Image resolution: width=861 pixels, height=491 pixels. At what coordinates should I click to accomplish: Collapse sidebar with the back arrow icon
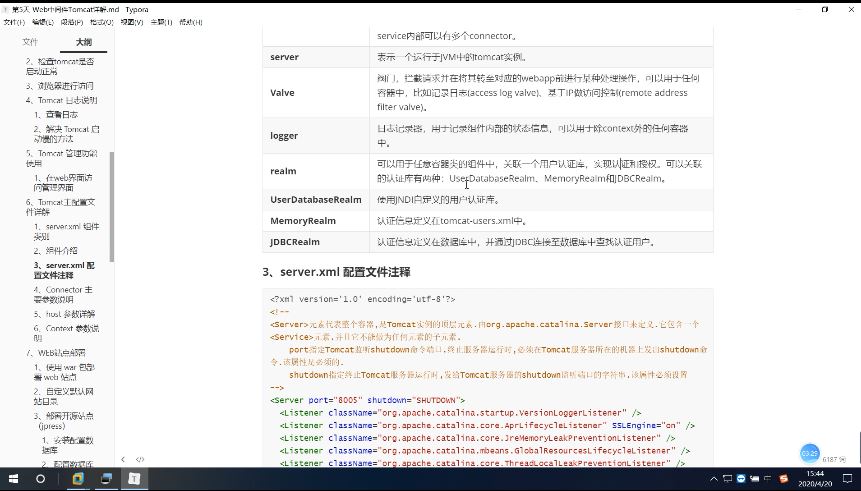(x=123, y=459)
